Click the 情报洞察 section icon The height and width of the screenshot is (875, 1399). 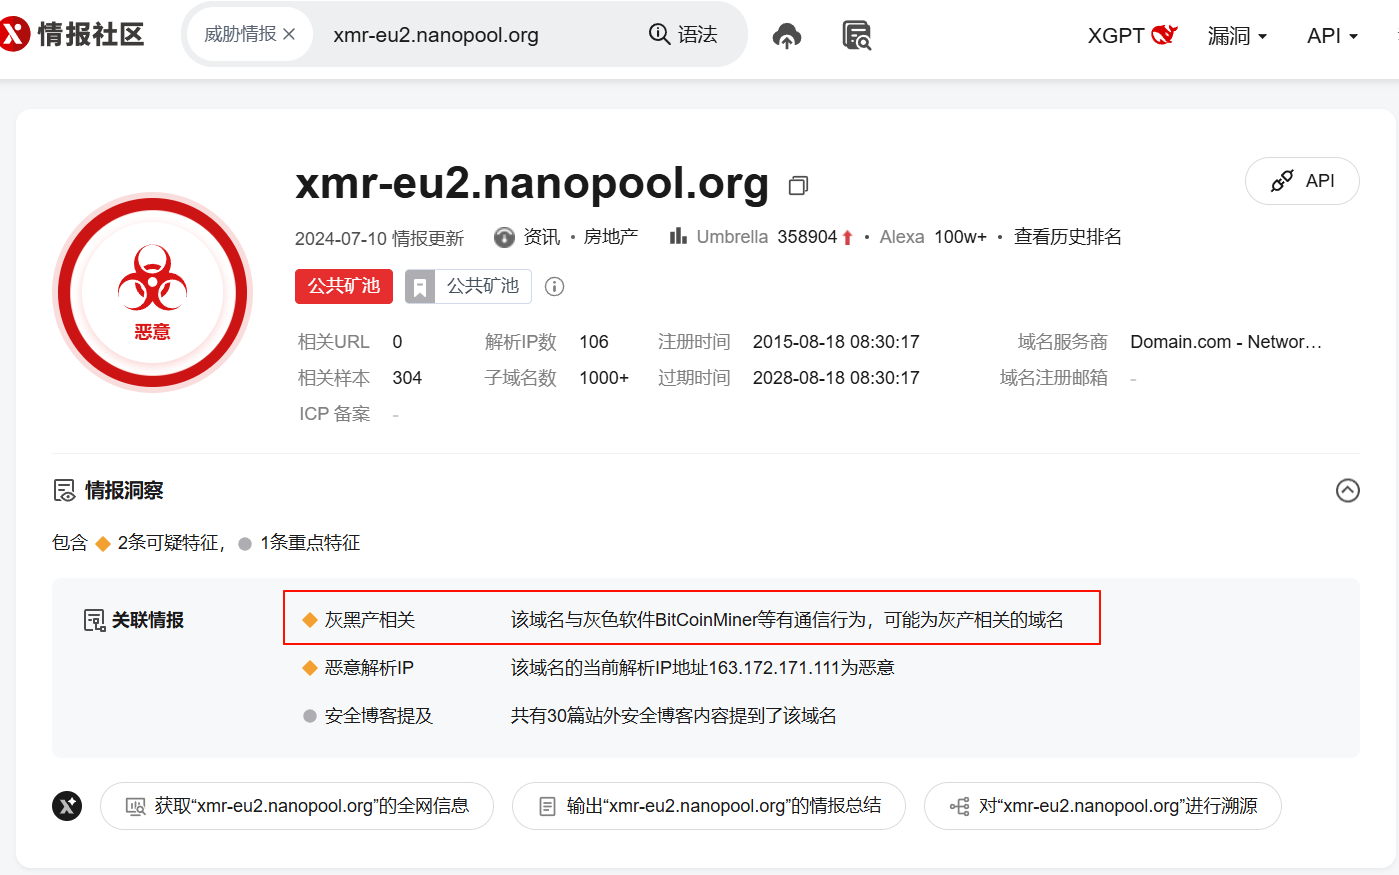click(64, 490)
